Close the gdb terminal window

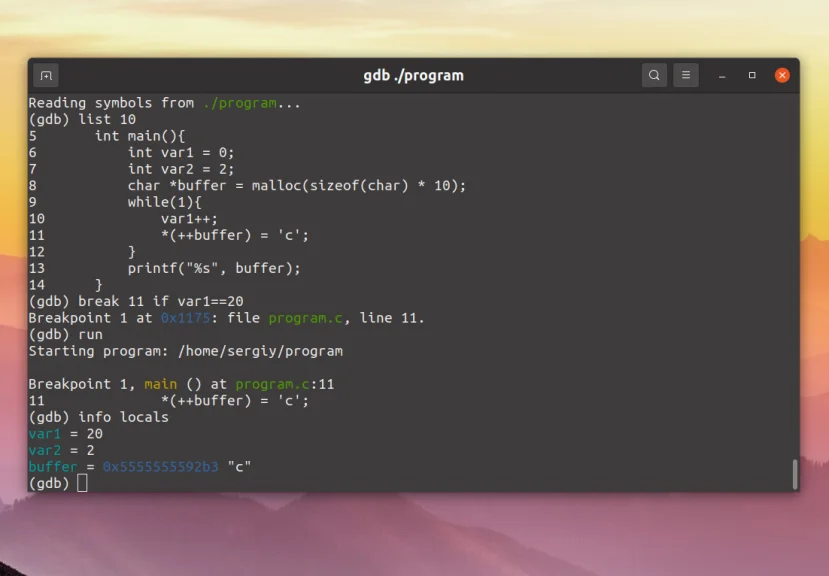pos(782,76)
